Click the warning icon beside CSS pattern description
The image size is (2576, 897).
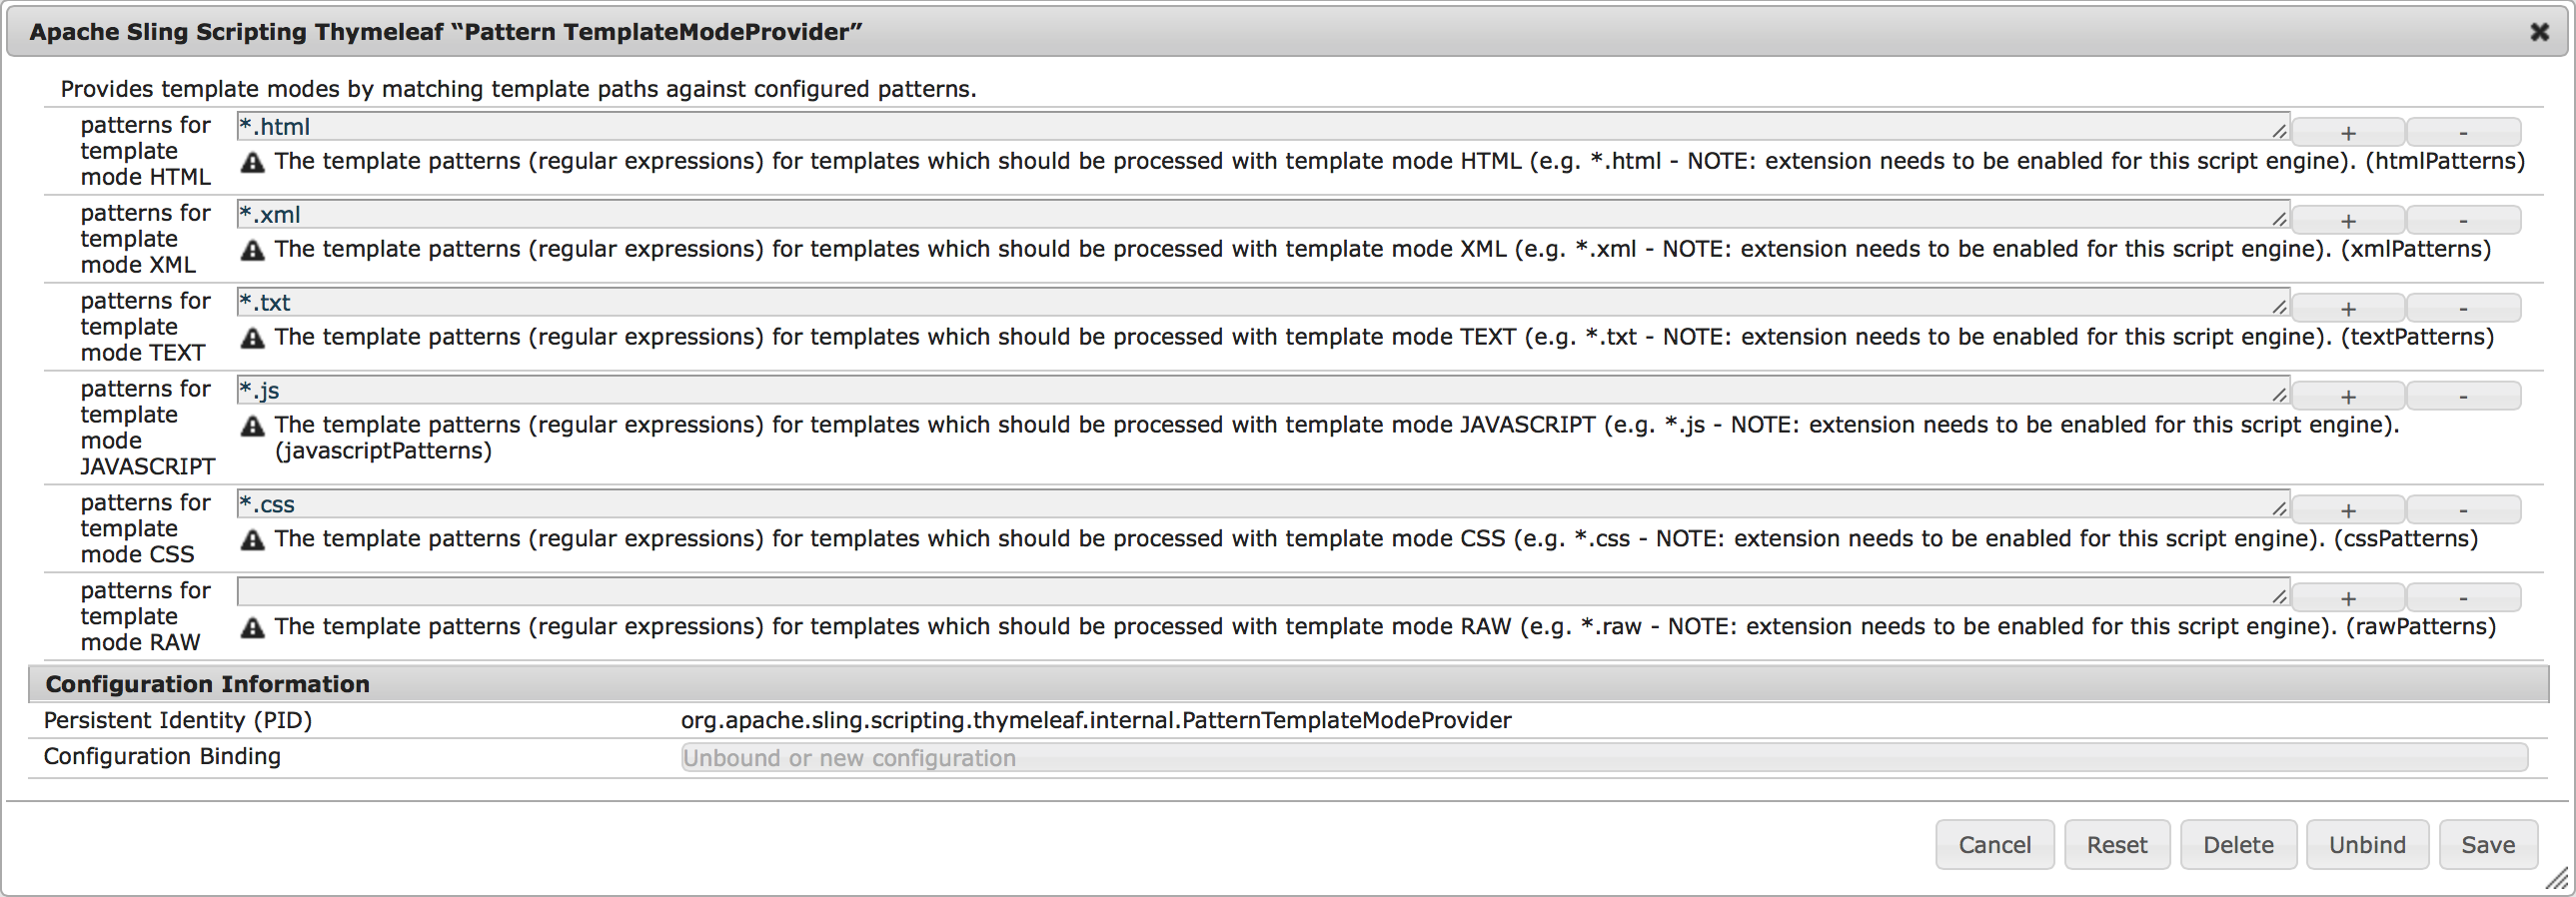[x=253, y=540]
